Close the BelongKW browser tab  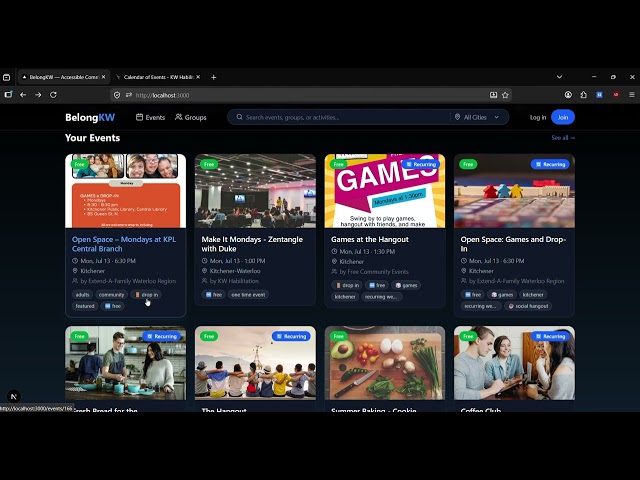(x=103, y=77)
